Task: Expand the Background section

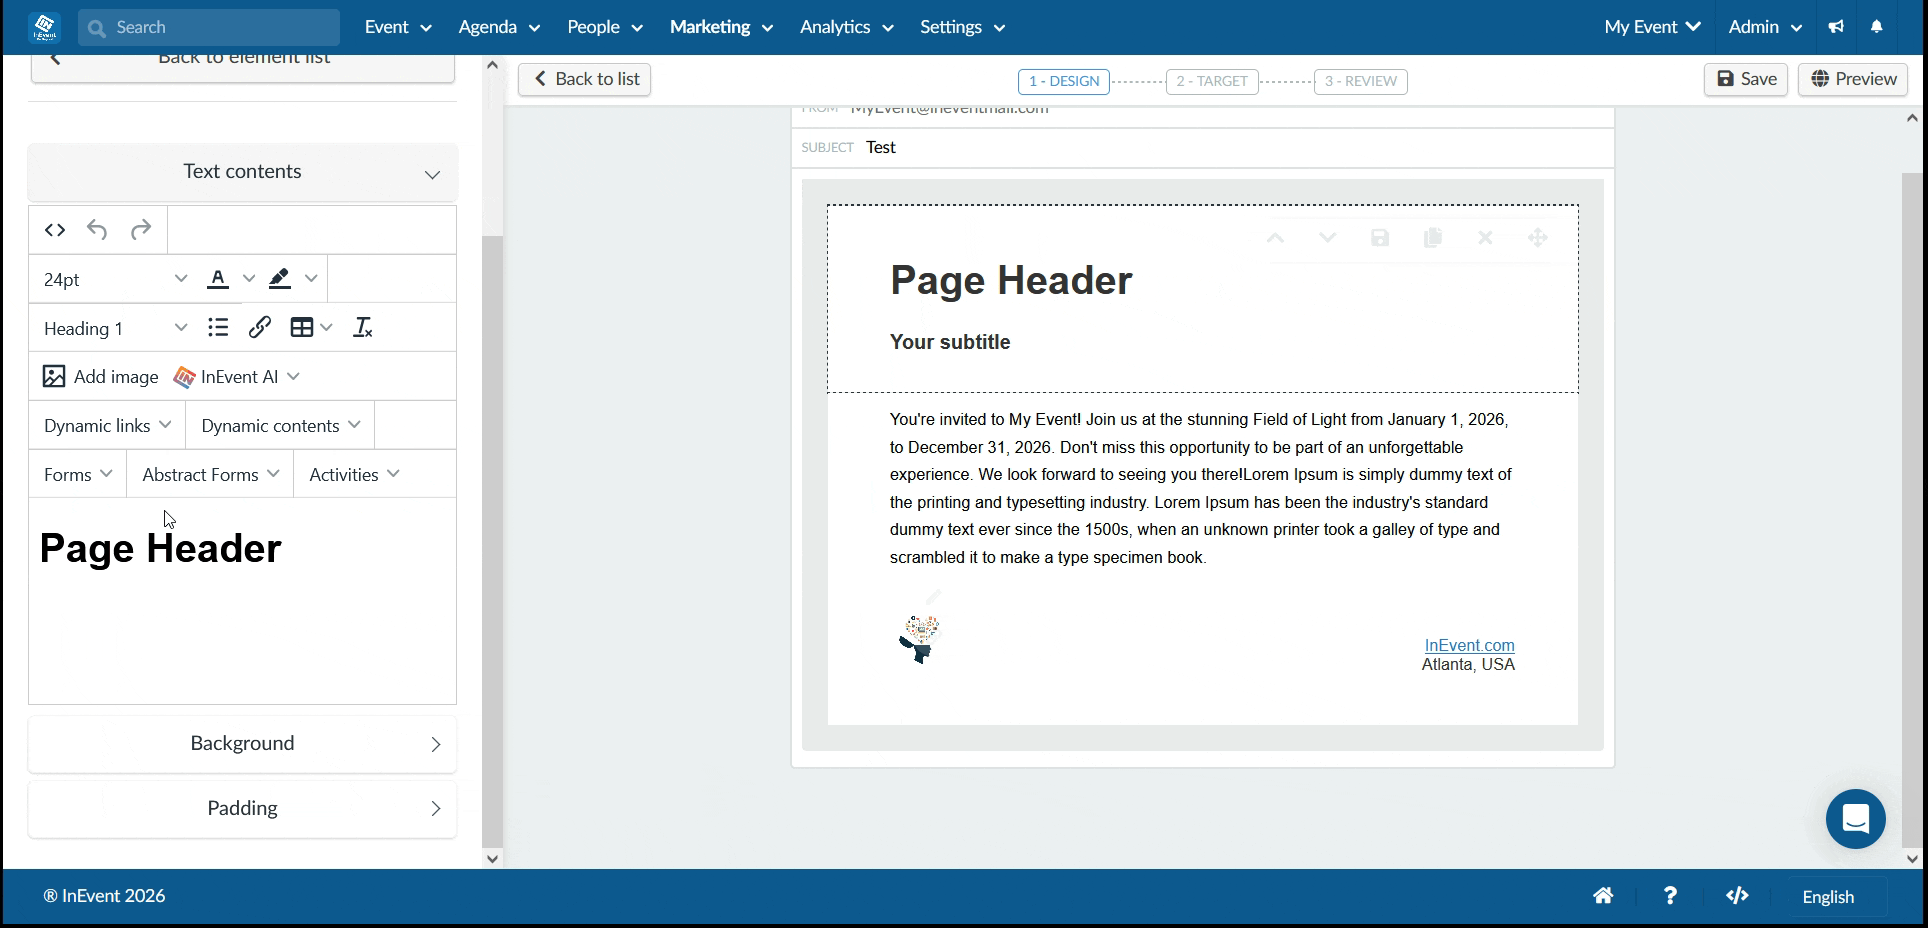Action: click(x=243, y=743)
